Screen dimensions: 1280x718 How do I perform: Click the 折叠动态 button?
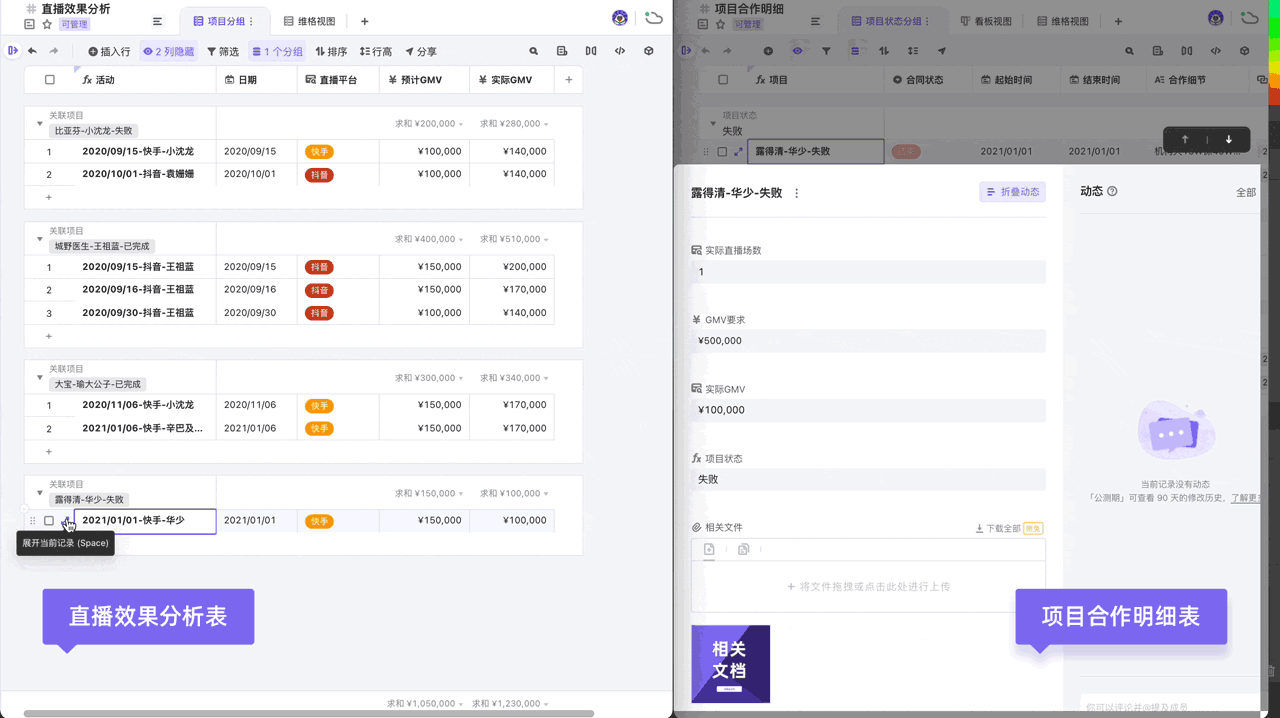click(1012, 192)
